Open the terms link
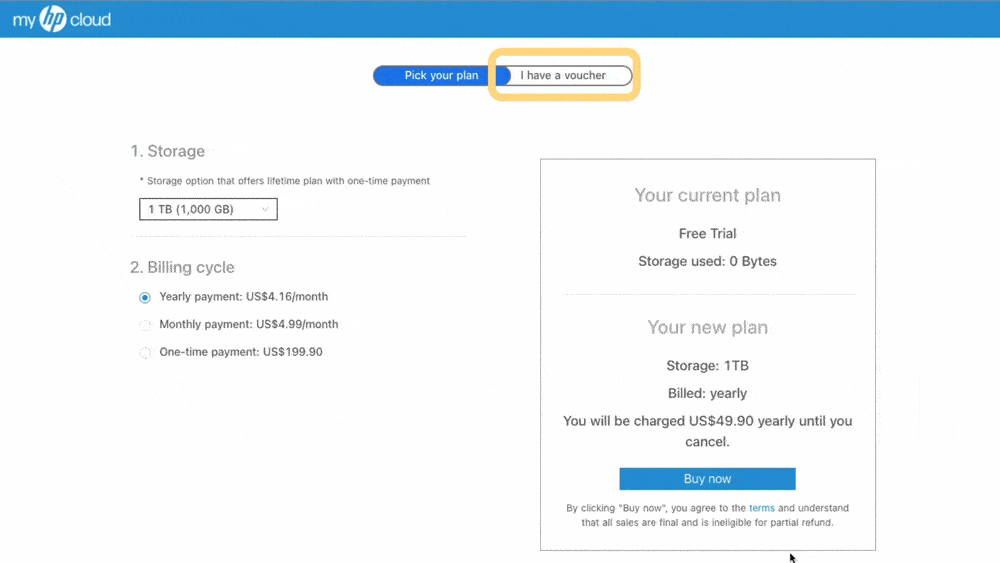This screenshot has width=1000, height=563. click(761, 508)
